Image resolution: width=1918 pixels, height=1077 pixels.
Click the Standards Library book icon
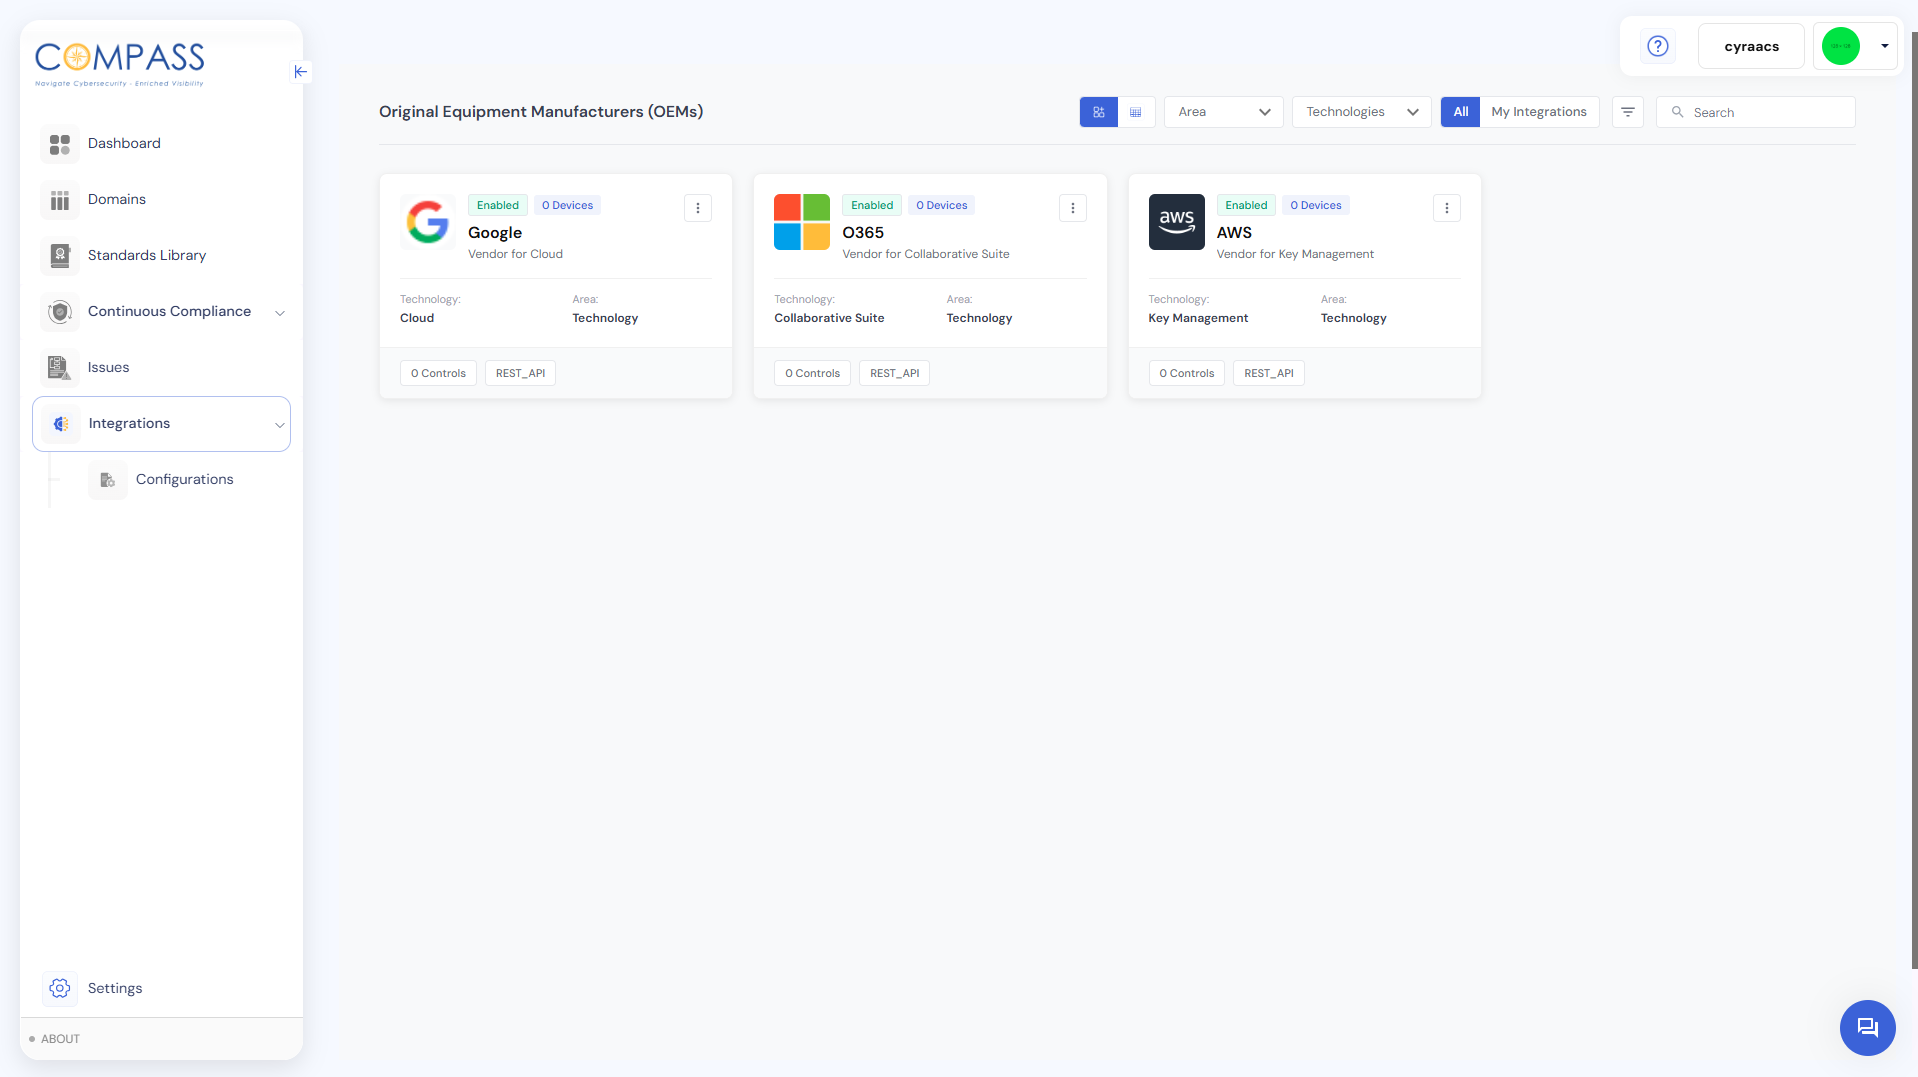coord(60,256)
